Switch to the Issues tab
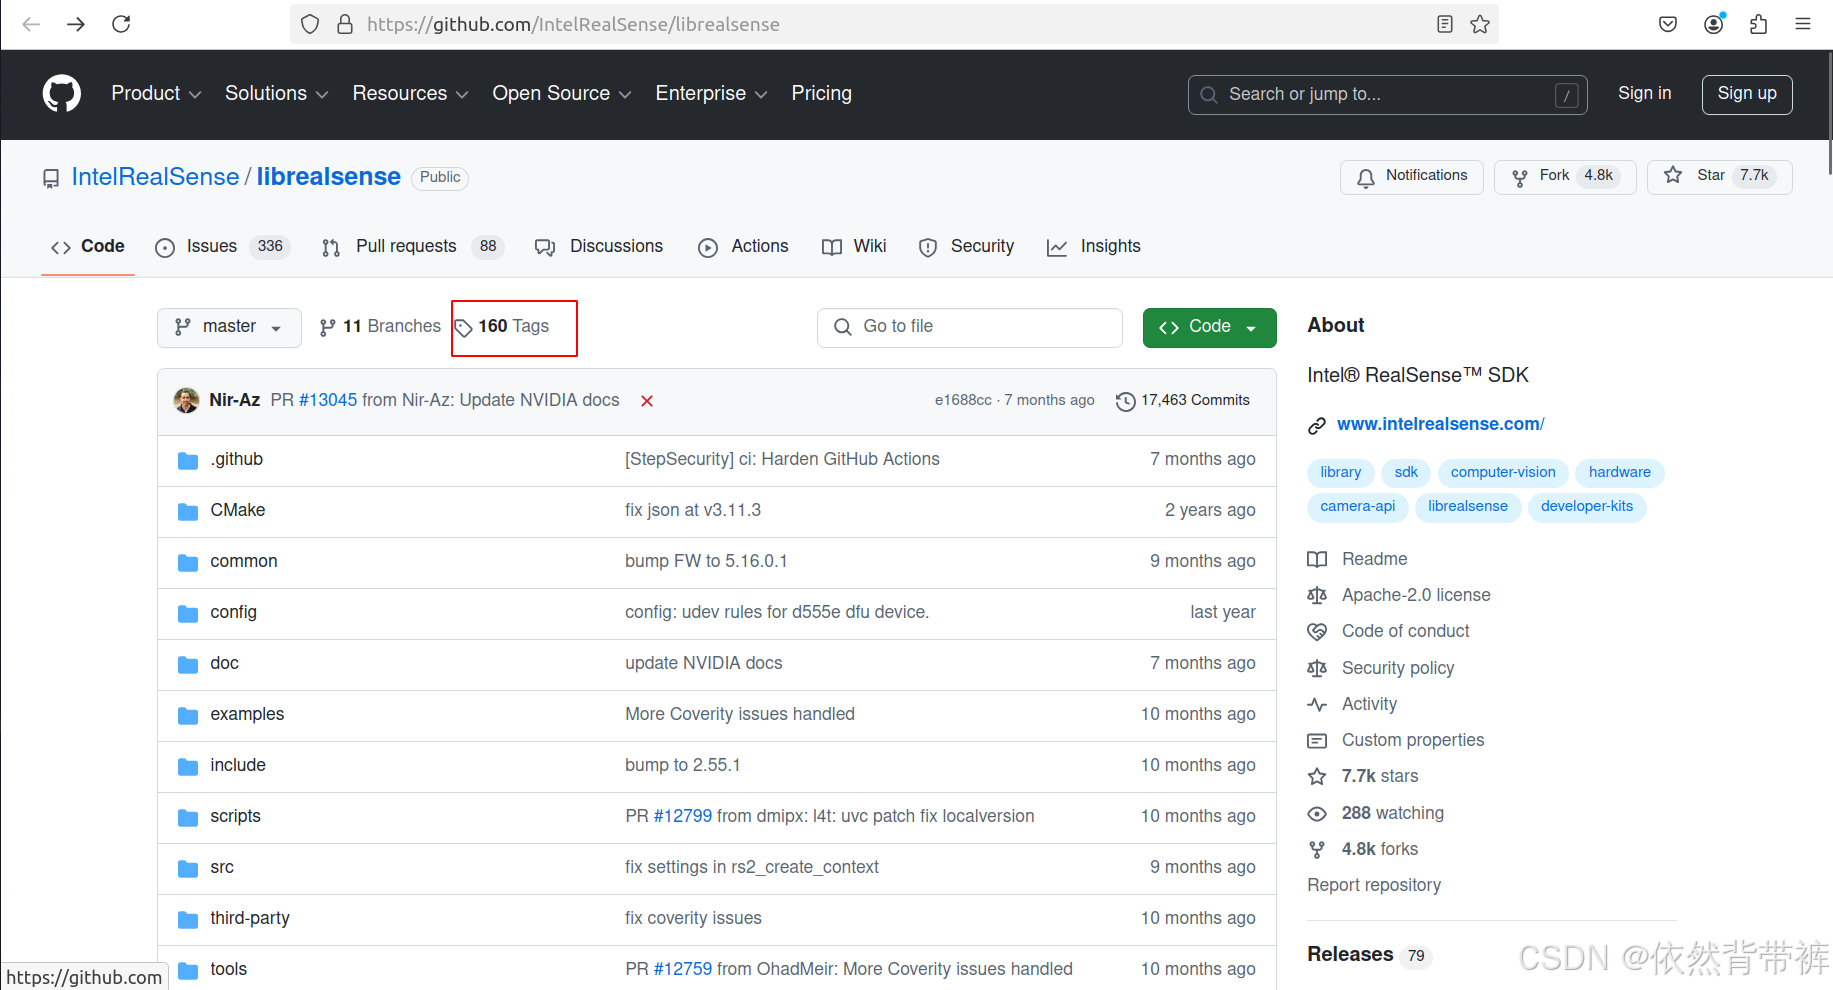This screenshot has width=1833, height=990. coord(222,246)
